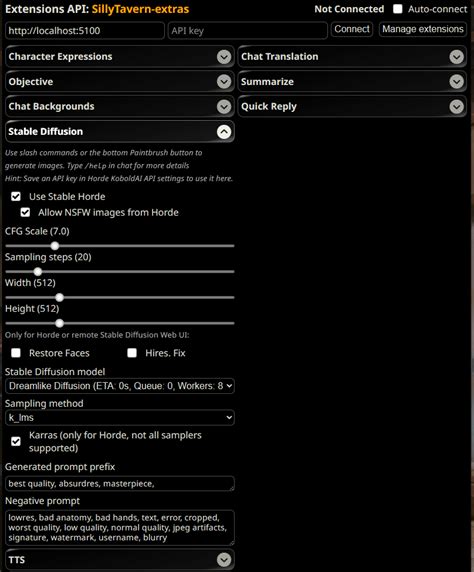Expand the Character Expressions chevron icon
The width and height of the screenshot is (474, 572).
(224, 57)
